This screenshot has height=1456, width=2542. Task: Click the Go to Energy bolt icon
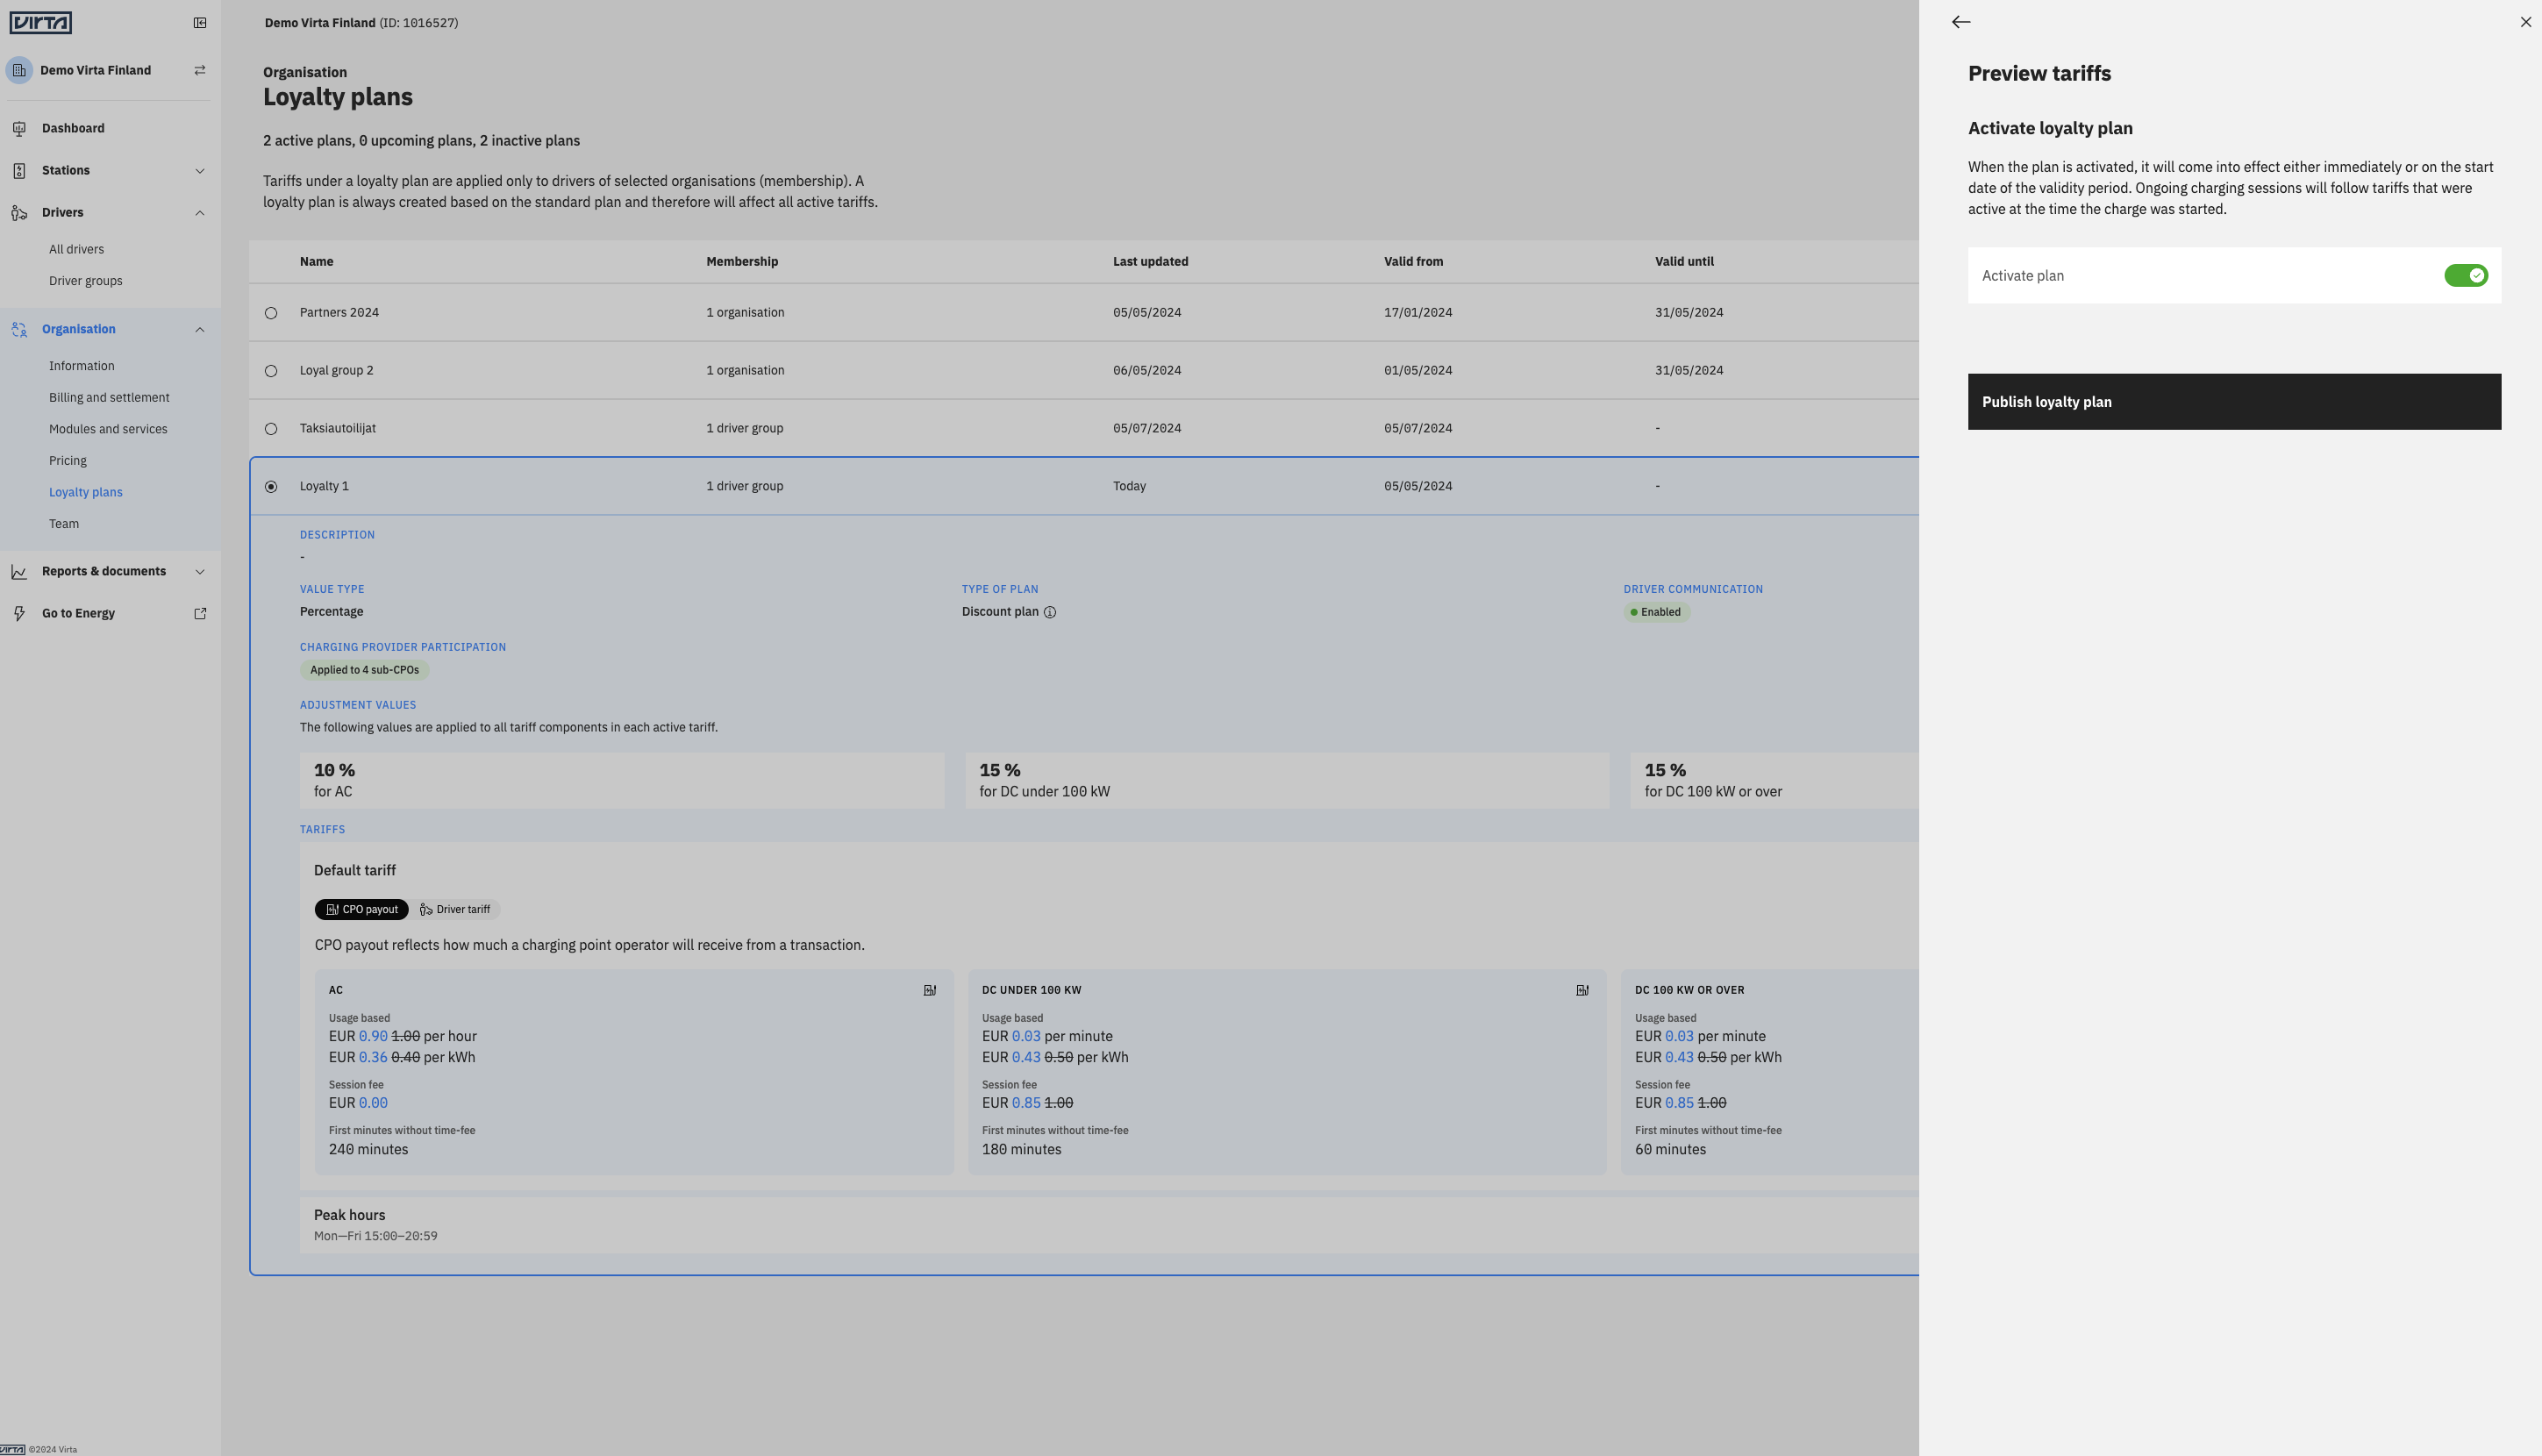click(19, 613)
